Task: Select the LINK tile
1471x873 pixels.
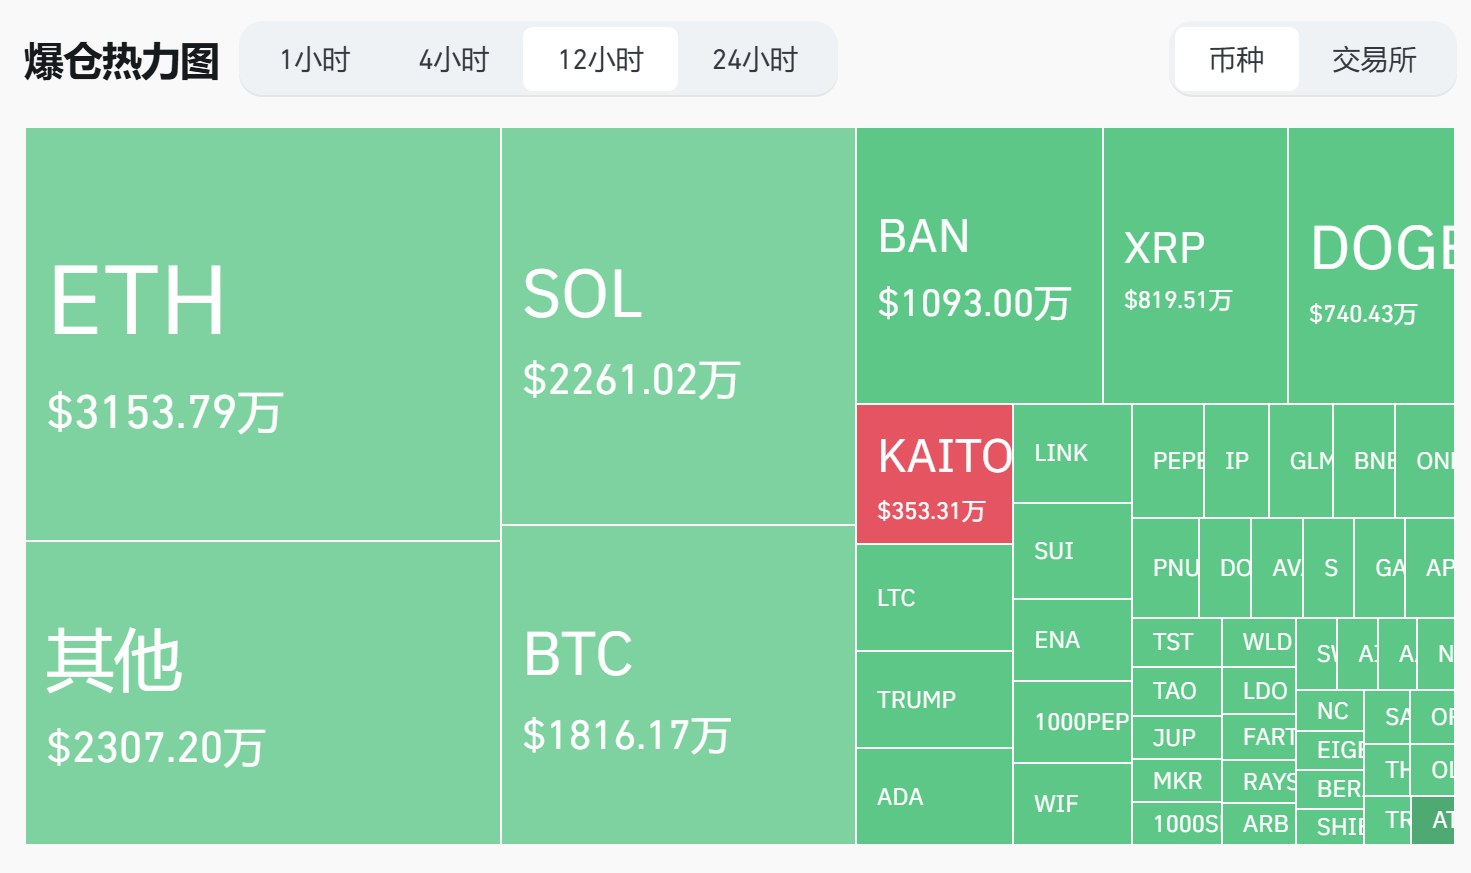Action: coord(1071,452)
